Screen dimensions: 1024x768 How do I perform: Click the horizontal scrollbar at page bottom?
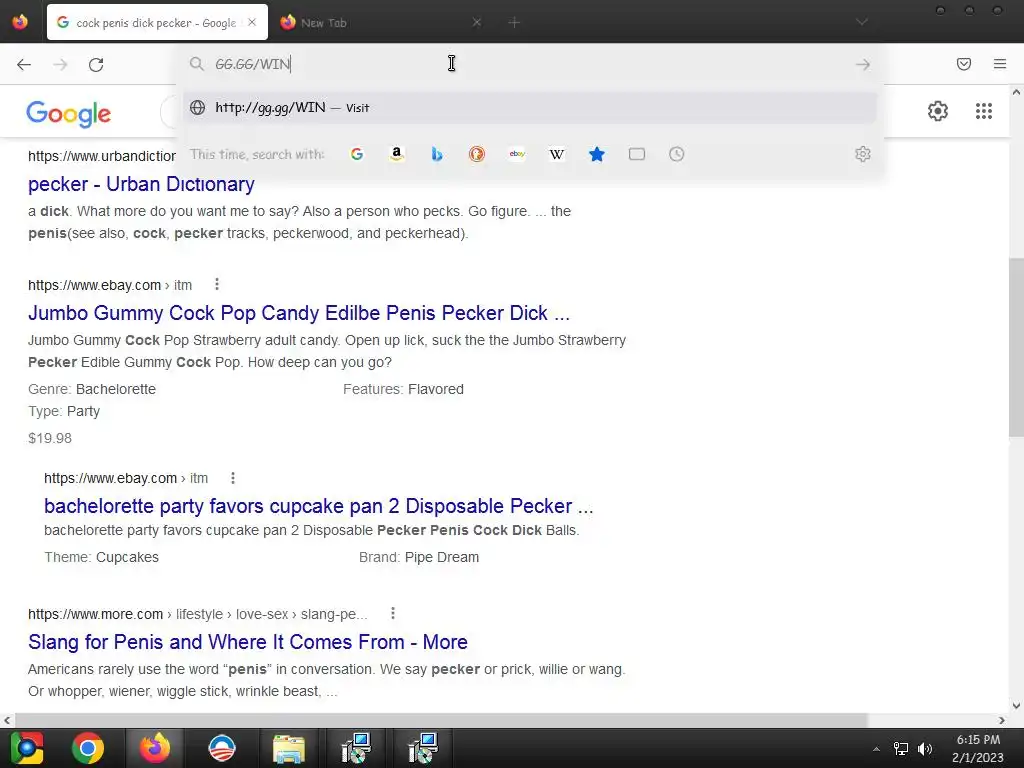point(441,720)
